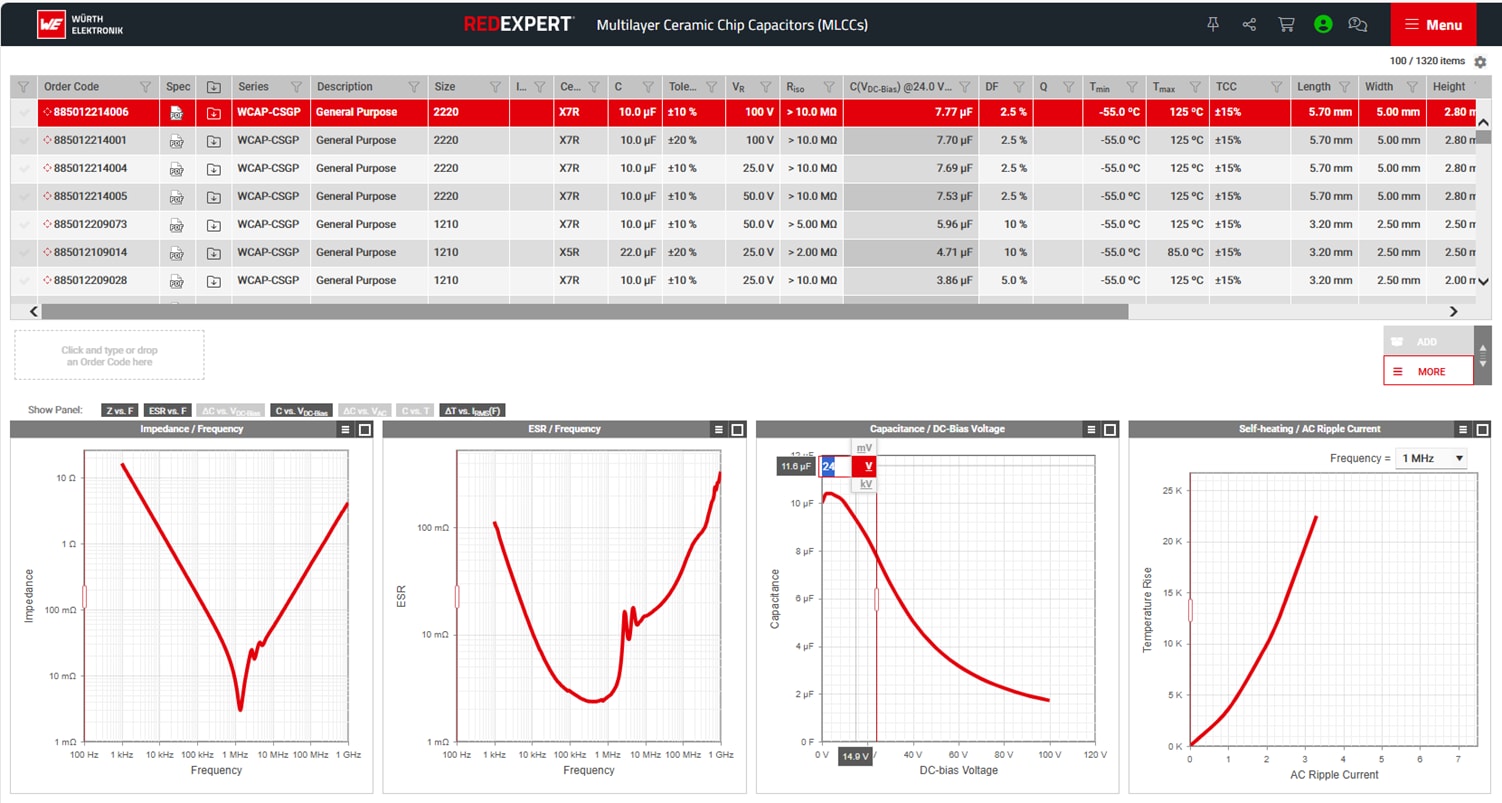
Task: Open Capacitance / DC-Bias Voltage panel menu
Action: point(1091,430)
